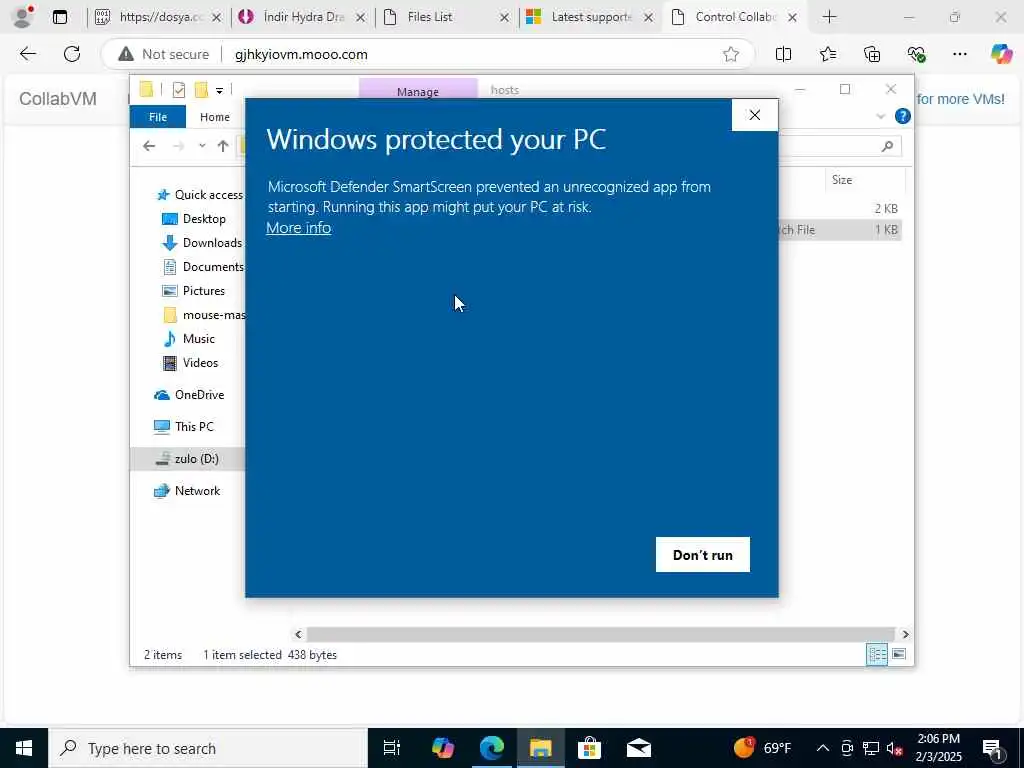Click scroll right arrow of horizontal scrollbar
The height and width of the screenshot is (768, 1024).
905,634
